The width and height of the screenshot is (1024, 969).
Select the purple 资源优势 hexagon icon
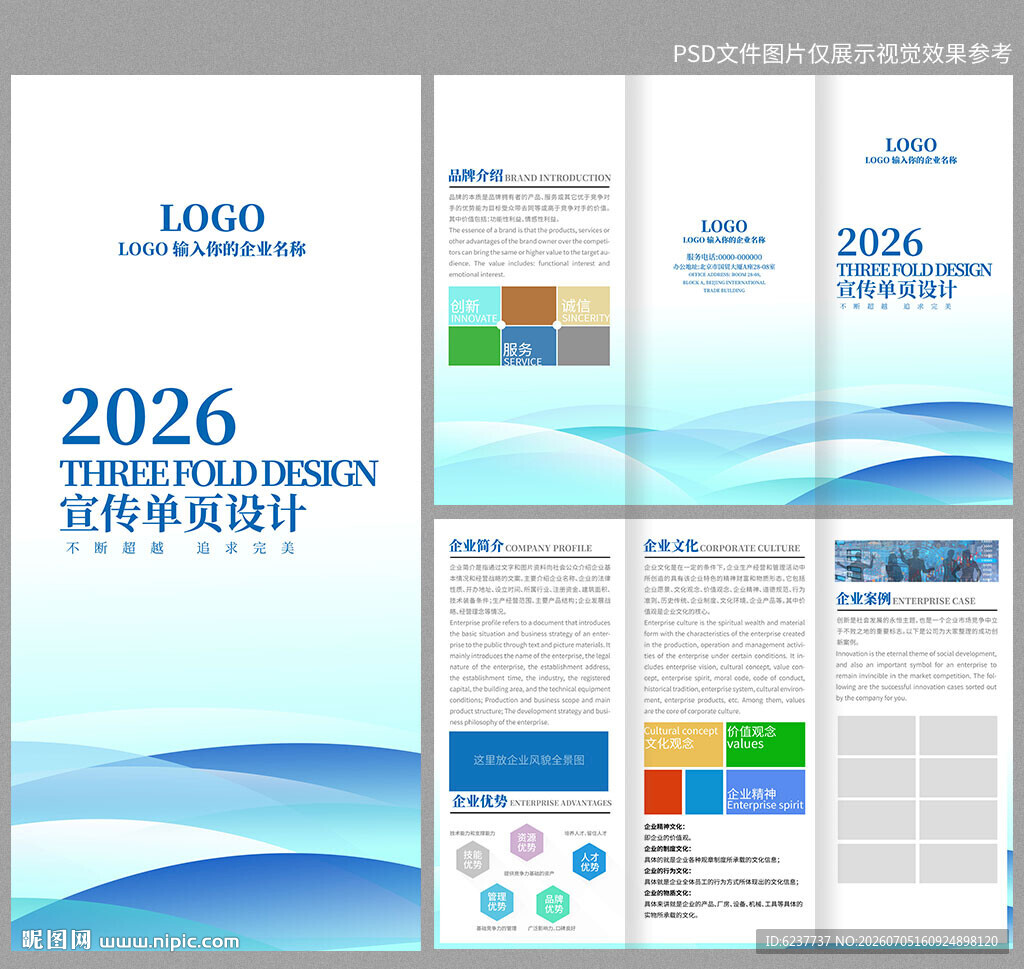(526, 842)
